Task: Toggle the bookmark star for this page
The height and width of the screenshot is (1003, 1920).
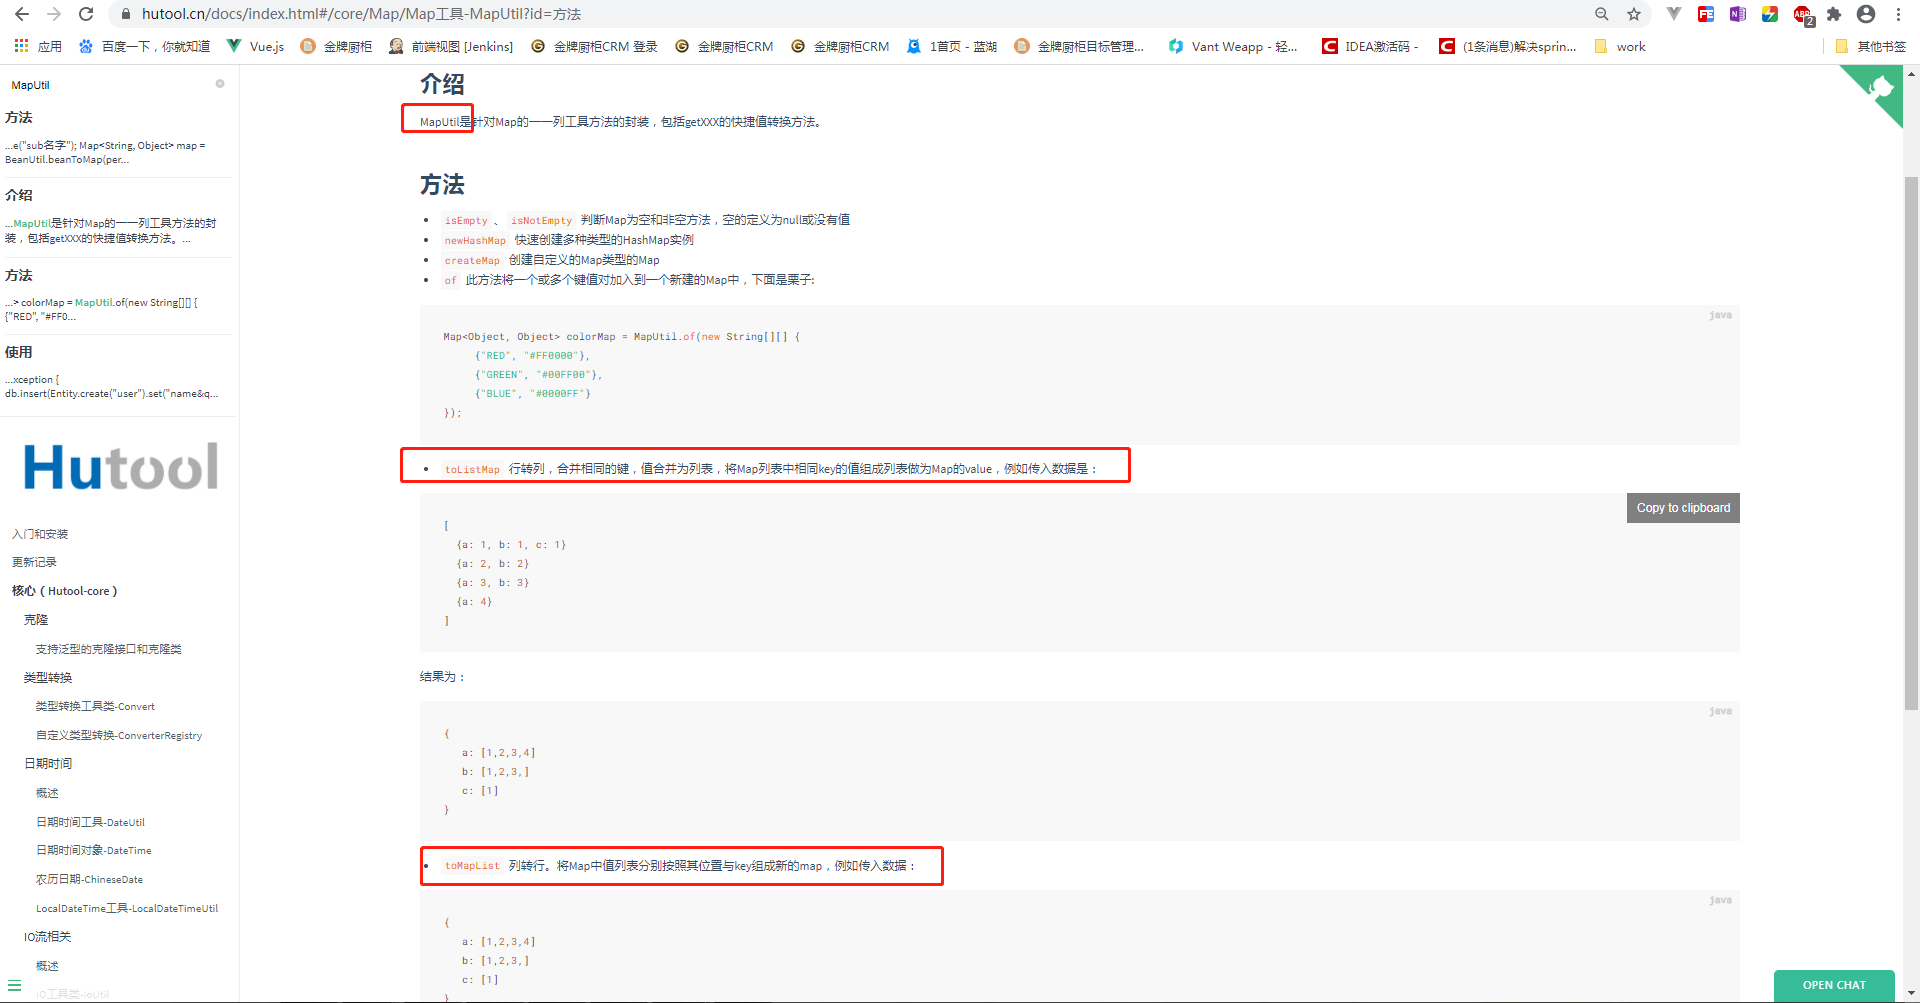Action: pos(1634,14)
